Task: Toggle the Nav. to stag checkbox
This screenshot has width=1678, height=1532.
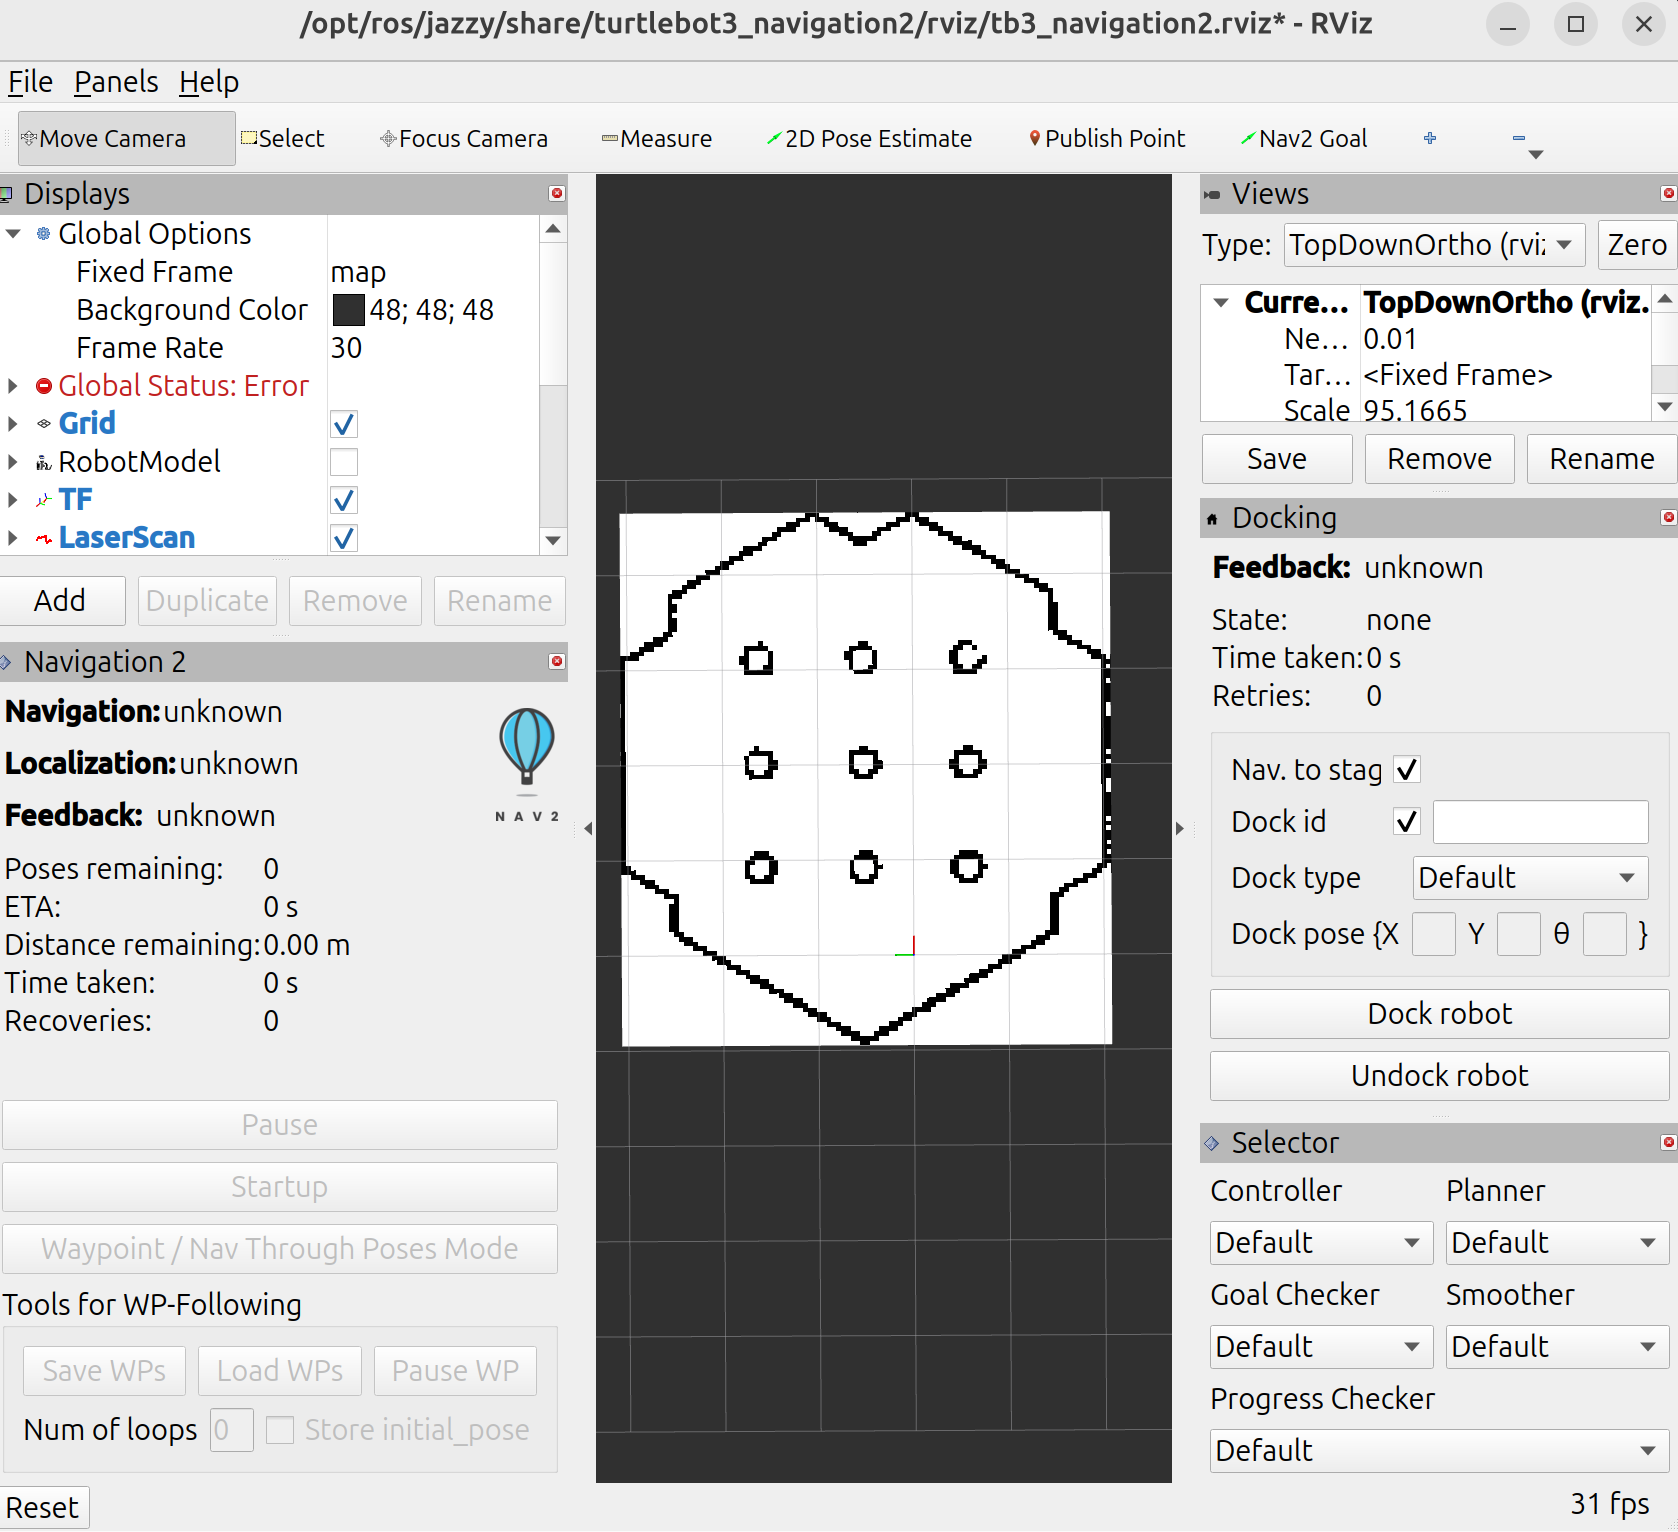Action: click(1407, 770)
